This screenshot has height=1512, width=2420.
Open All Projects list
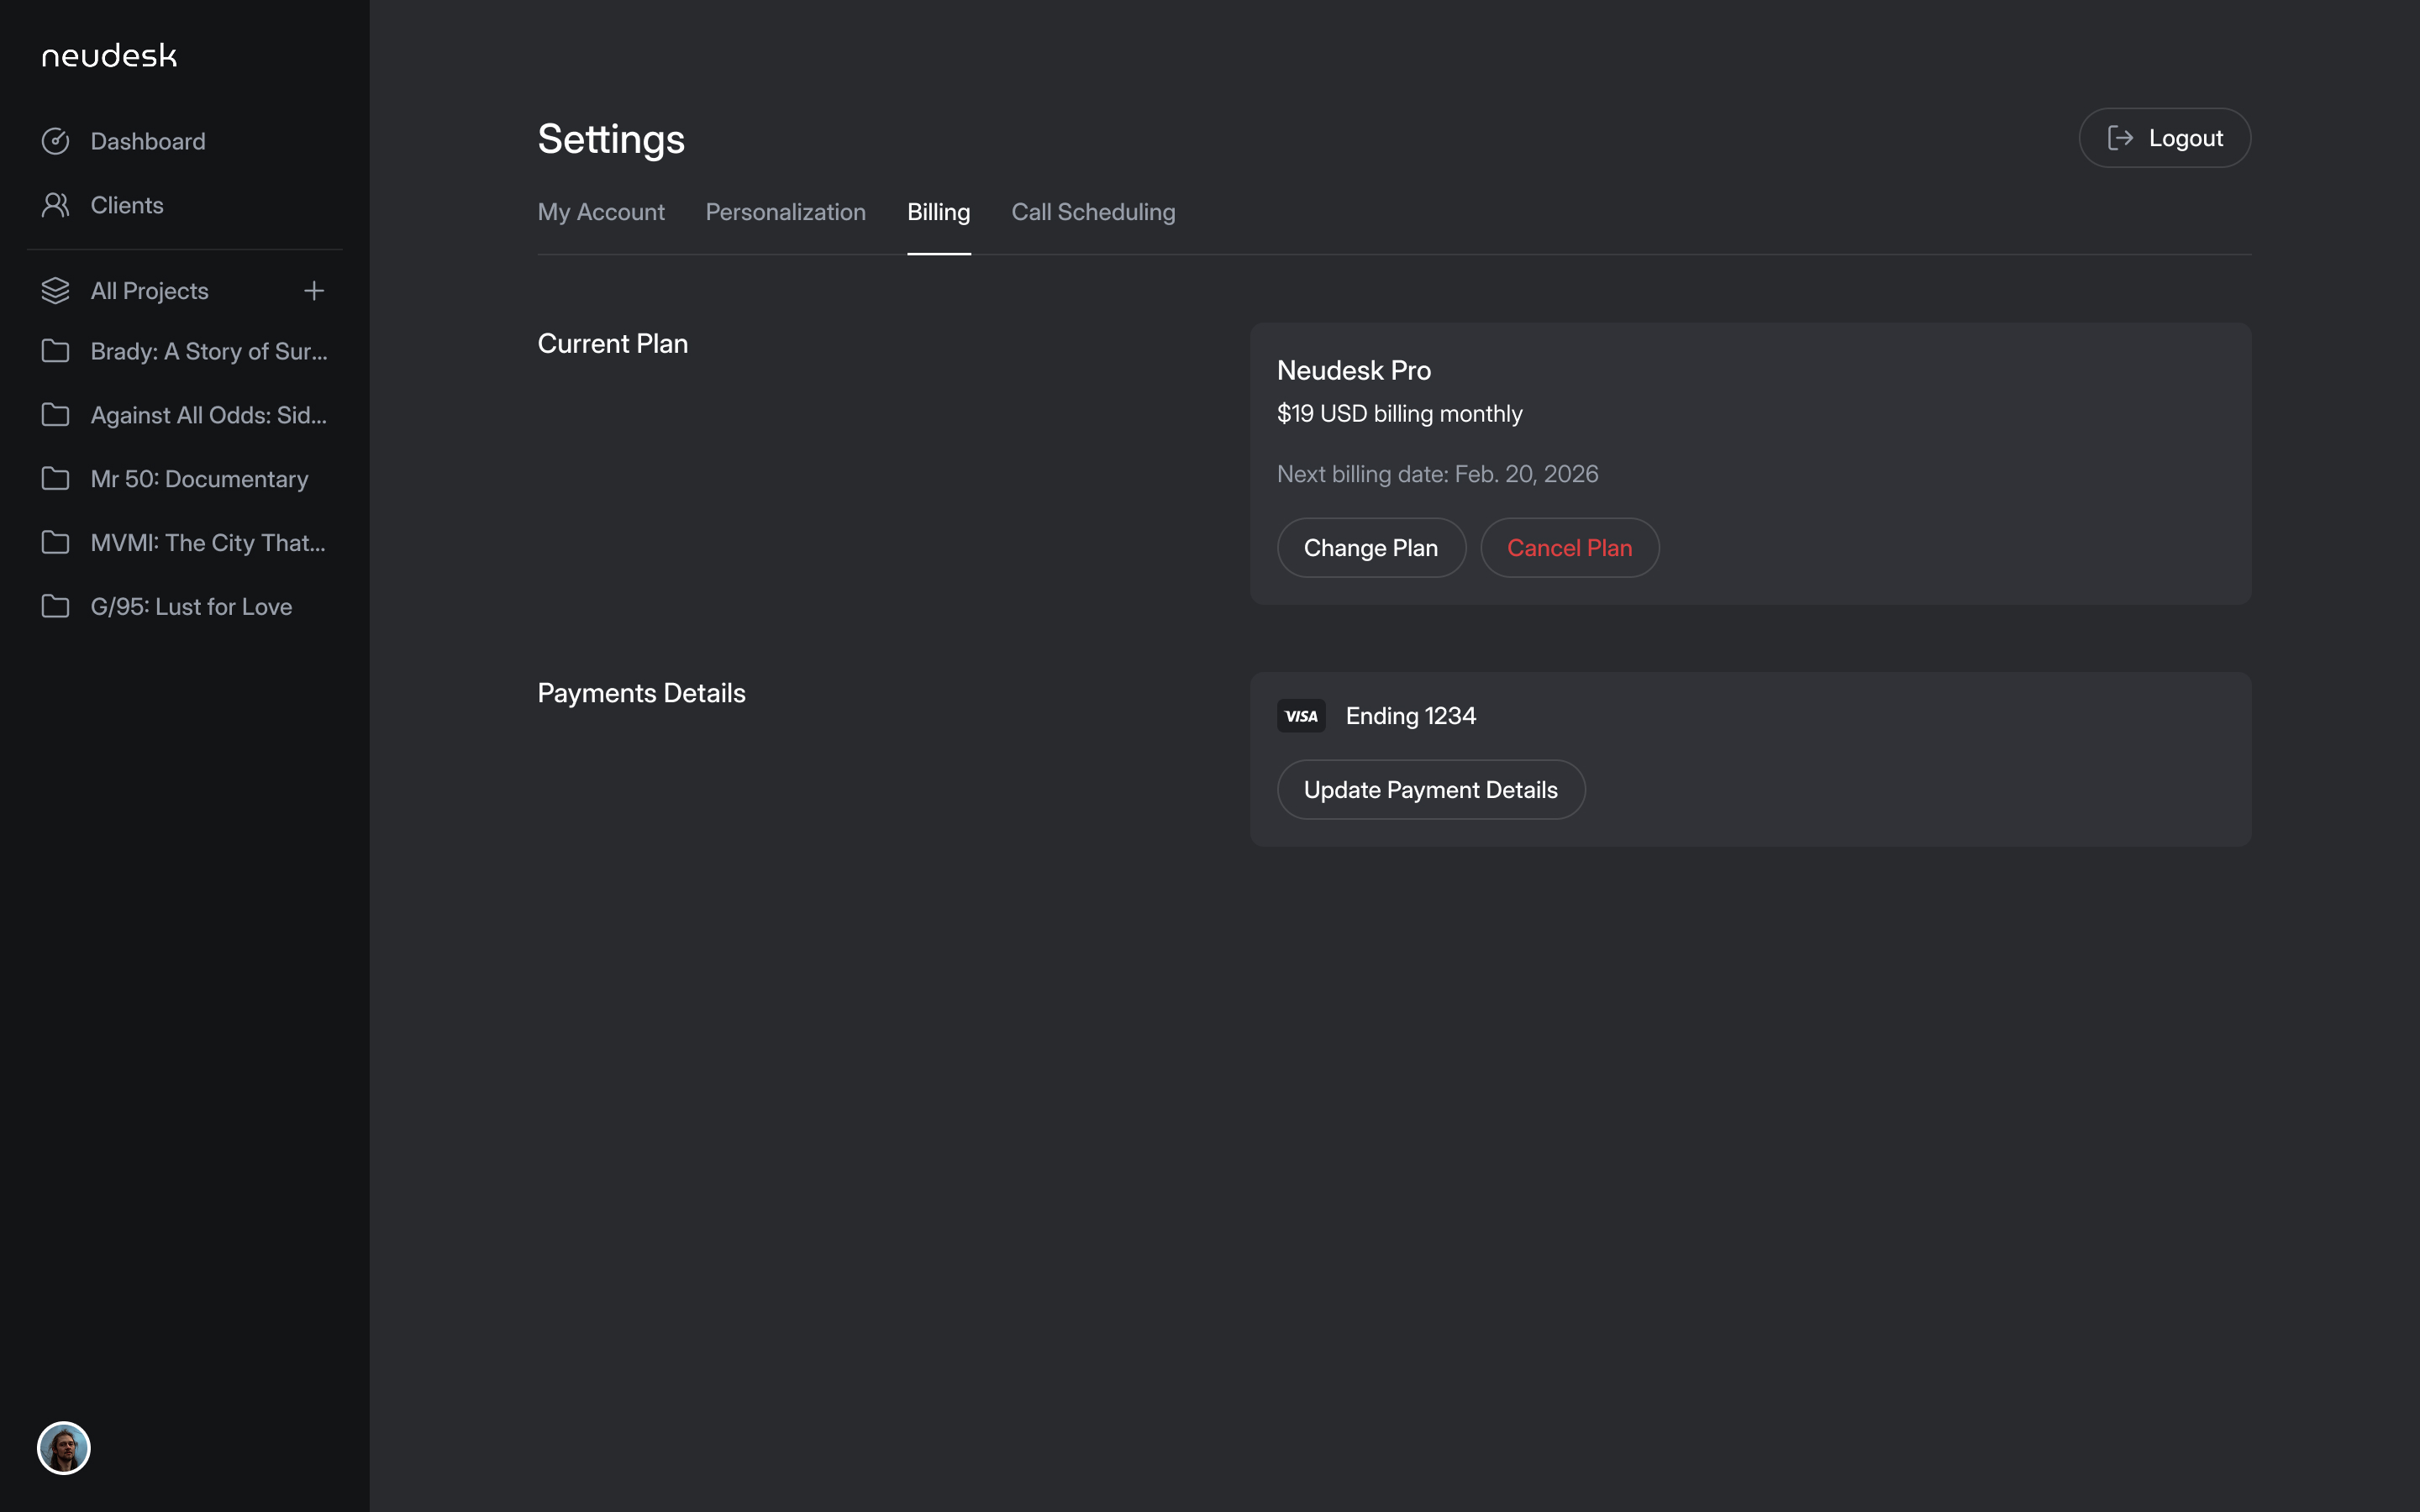150,291
